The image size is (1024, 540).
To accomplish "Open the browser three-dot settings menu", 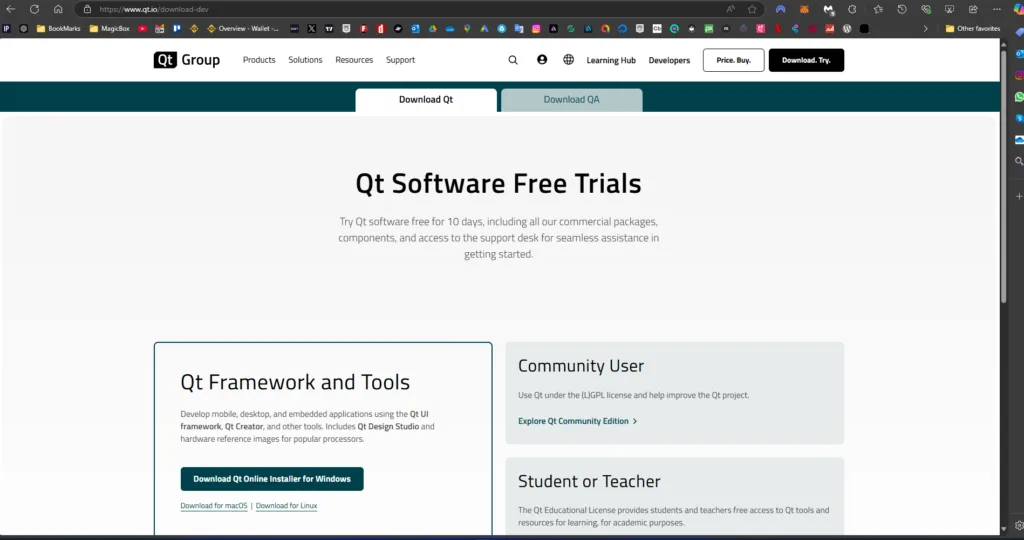I will tap(997, 9).
